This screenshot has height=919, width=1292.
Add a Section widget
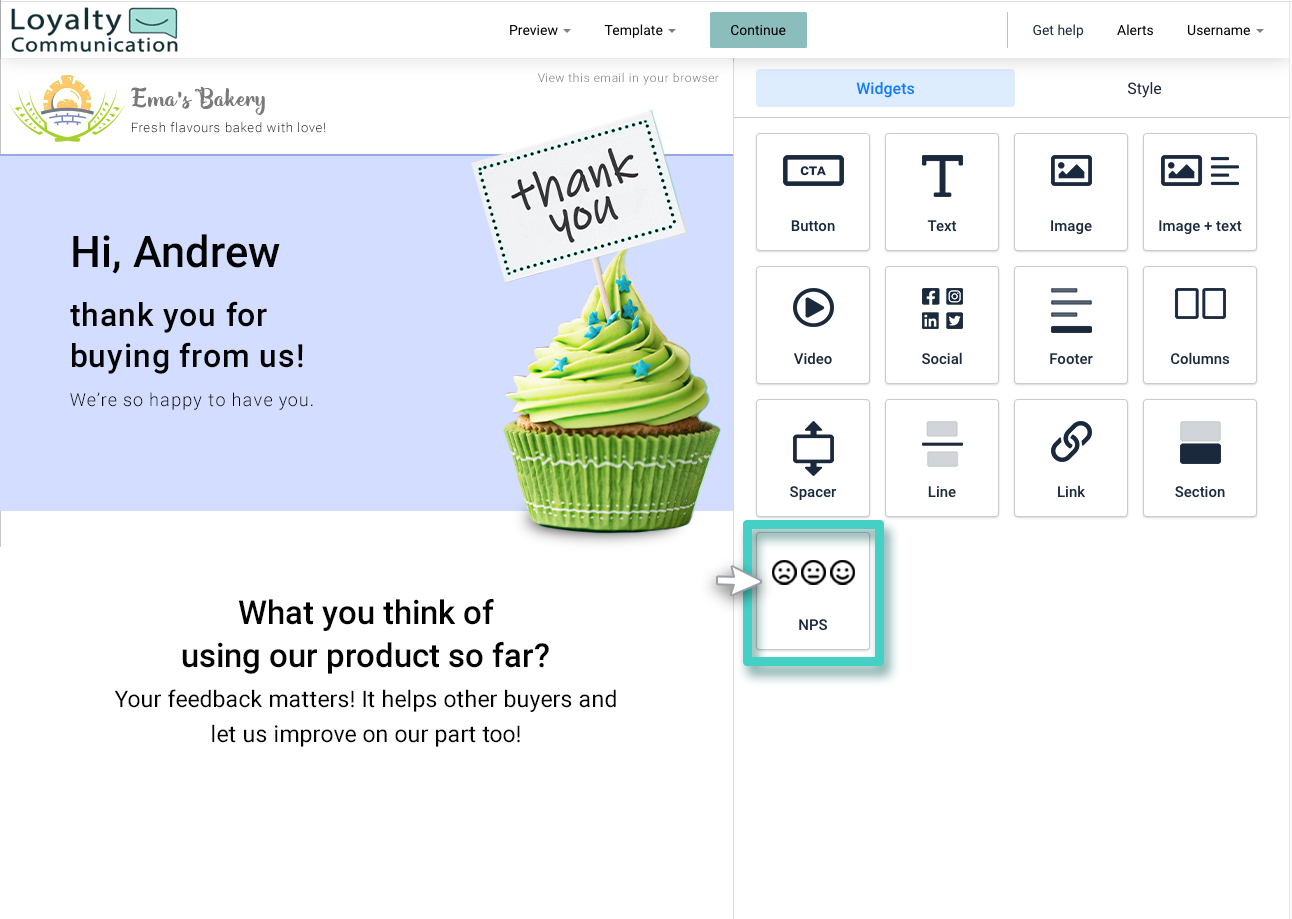1199,458
